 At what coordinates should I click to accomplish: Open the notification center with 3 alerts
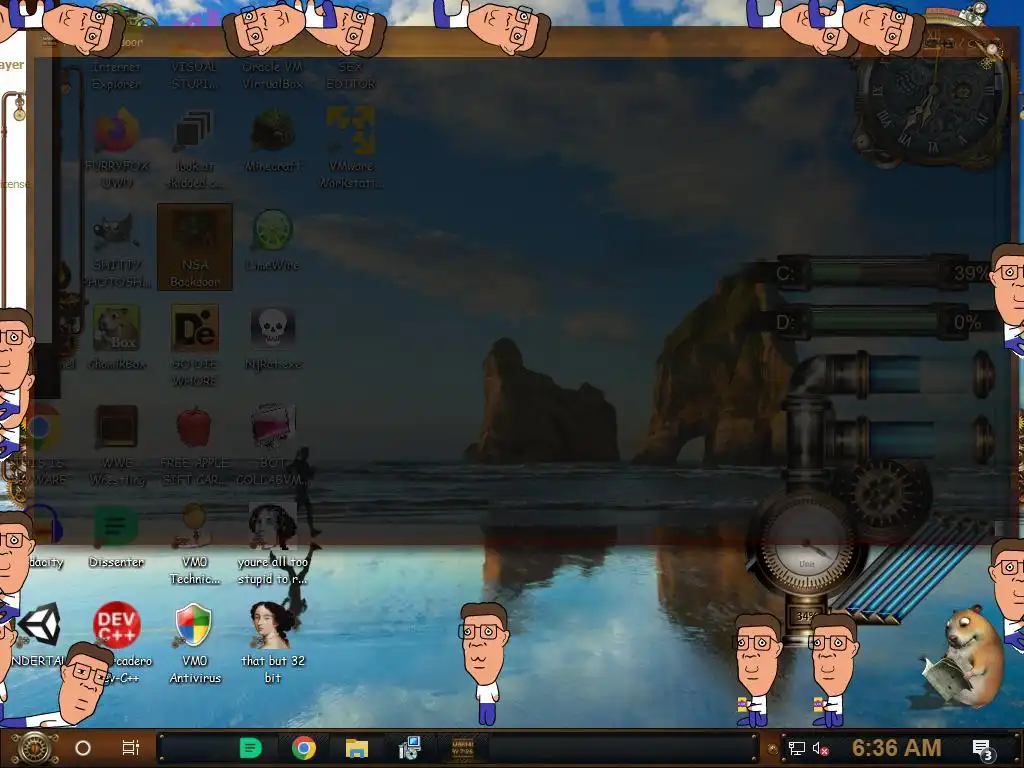983,750
